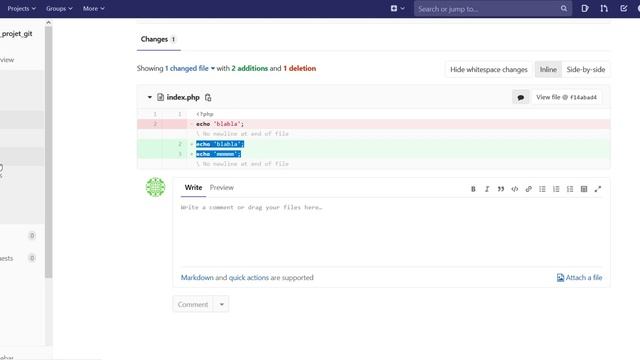The width and height of the screenshot is (640, 360).
Task: Open the More menu
Action: click(x=93, y=9)
